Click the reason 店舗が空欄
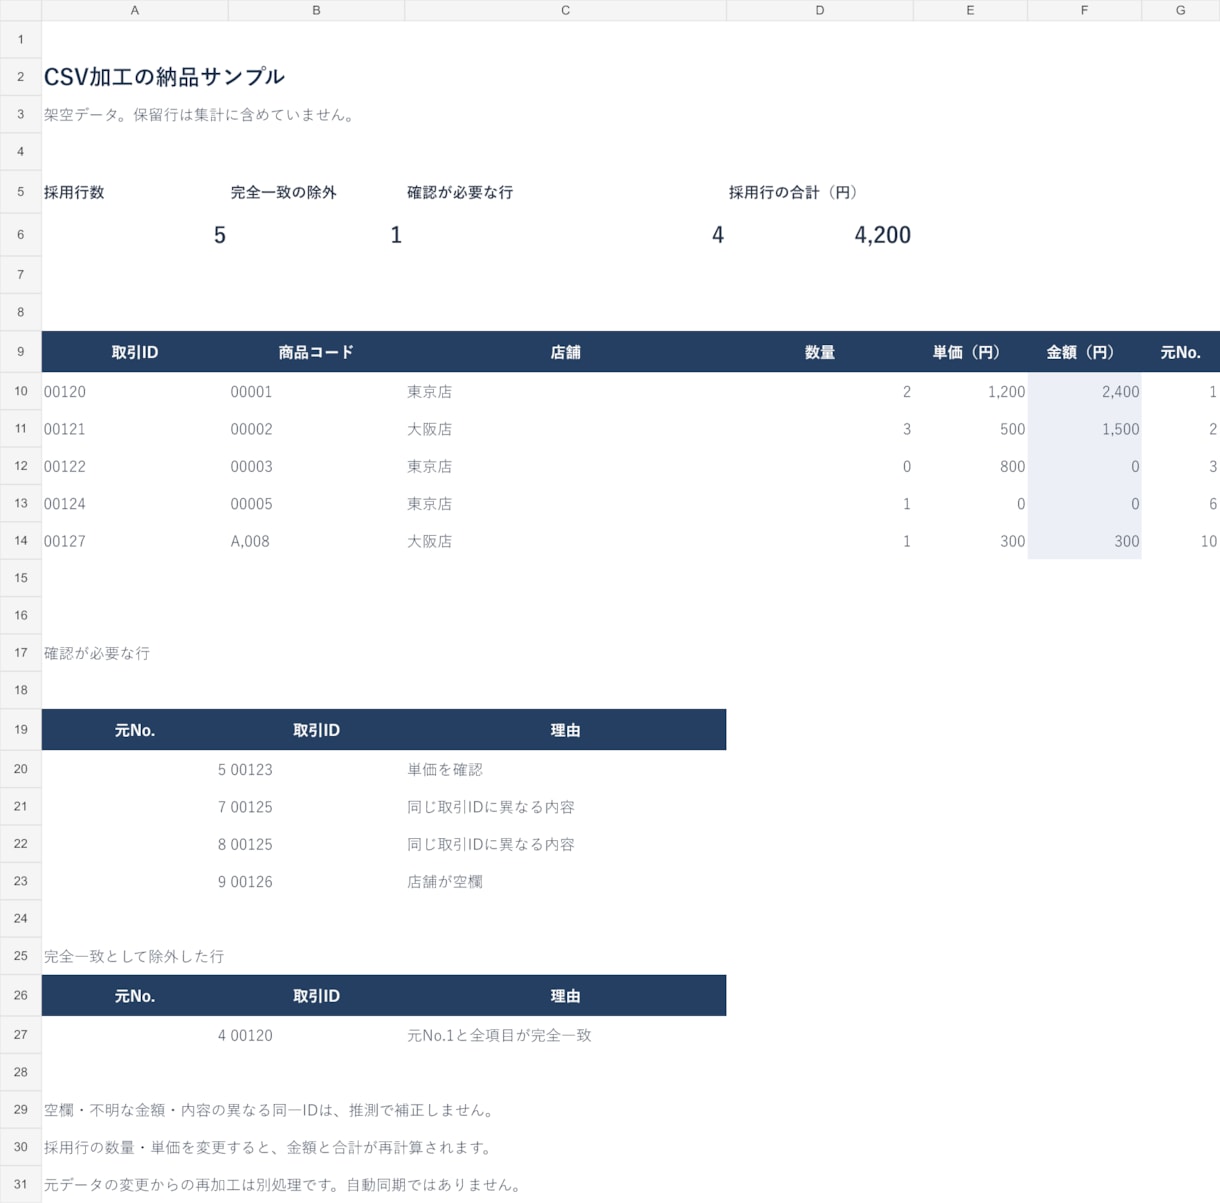 445,882
